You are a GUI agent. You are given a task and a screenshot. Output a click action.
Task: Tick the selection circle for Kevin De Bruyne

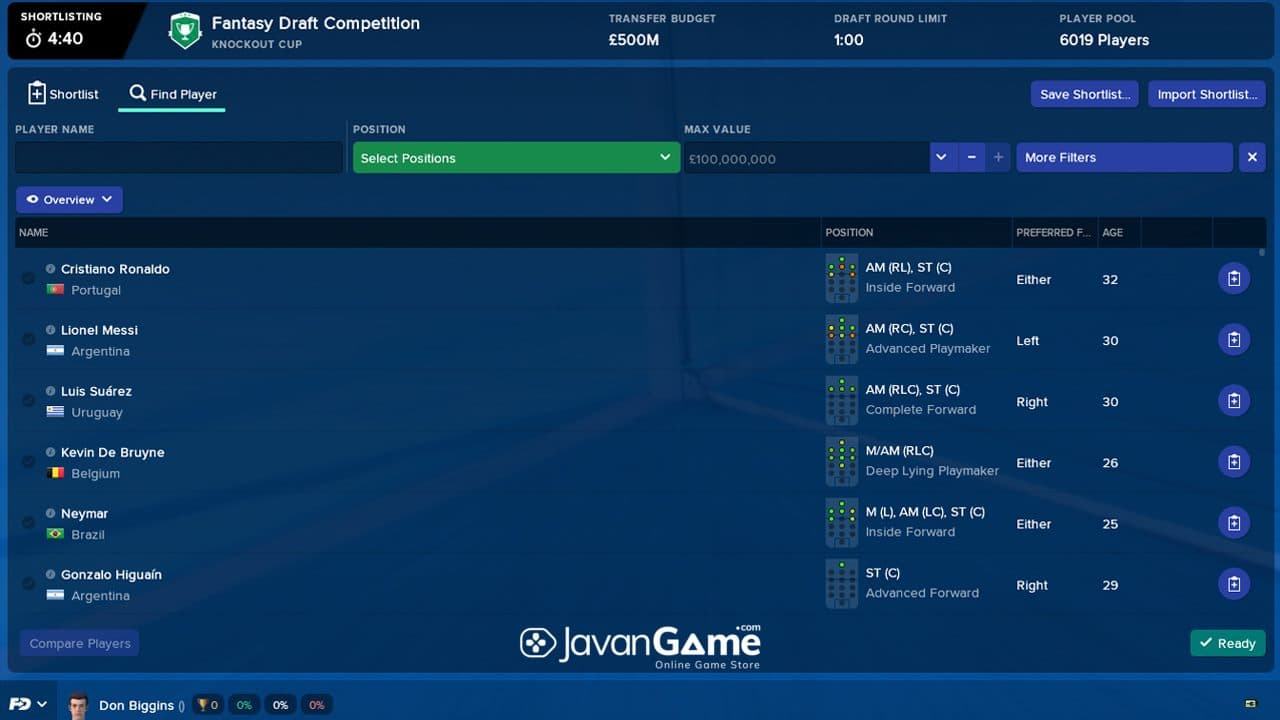click(28, 462)
